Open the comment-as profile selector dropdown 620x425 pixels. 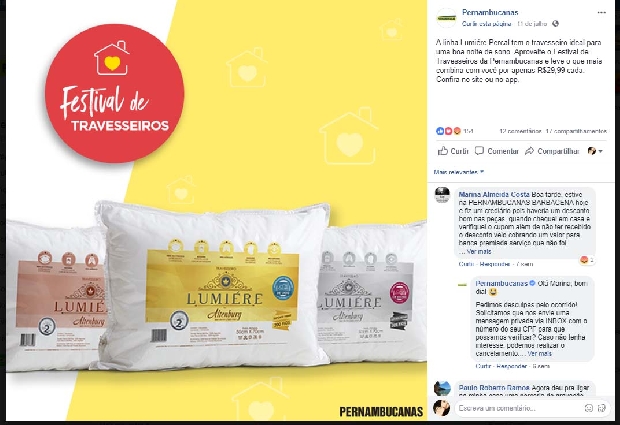click(x=595, y=151)
